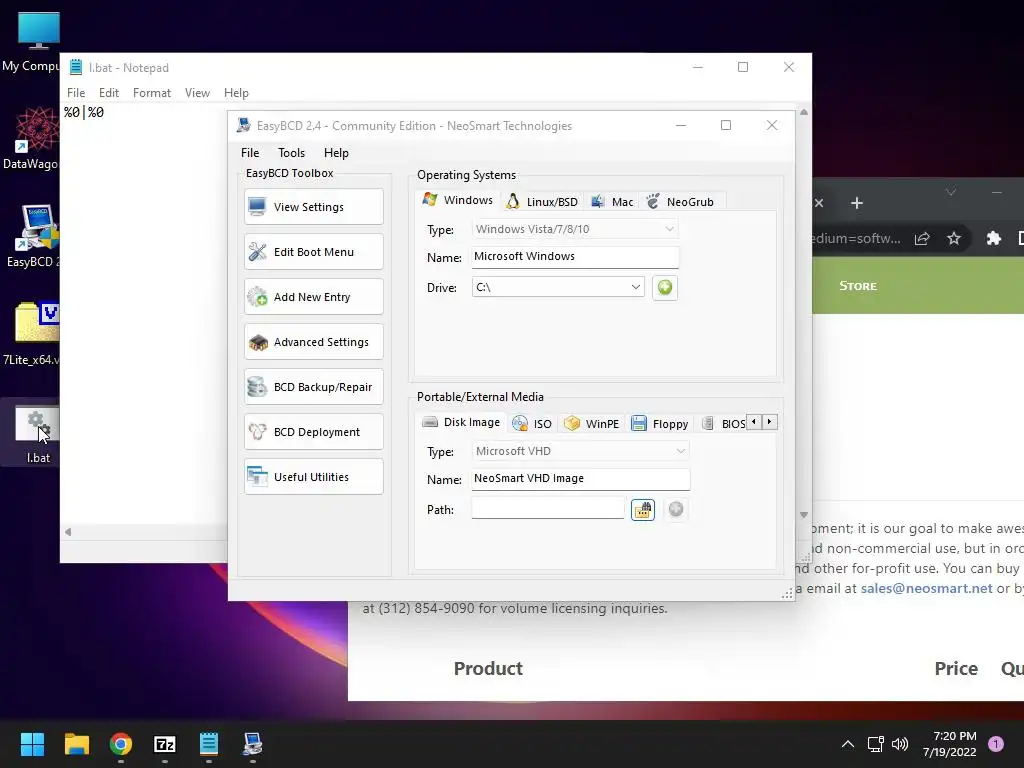1024x768 pixels.
Task: Switch to the NeoGrub tab
Action: click(x=680, y=202)
